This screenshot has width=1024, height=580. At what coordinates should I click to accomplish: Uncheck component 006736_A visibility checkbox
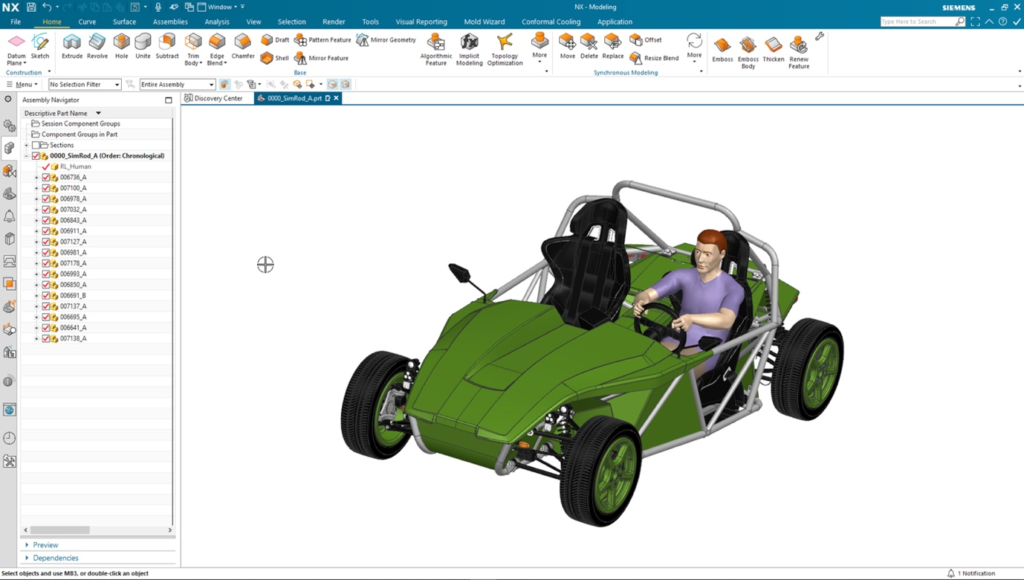(x=46, y=177)
